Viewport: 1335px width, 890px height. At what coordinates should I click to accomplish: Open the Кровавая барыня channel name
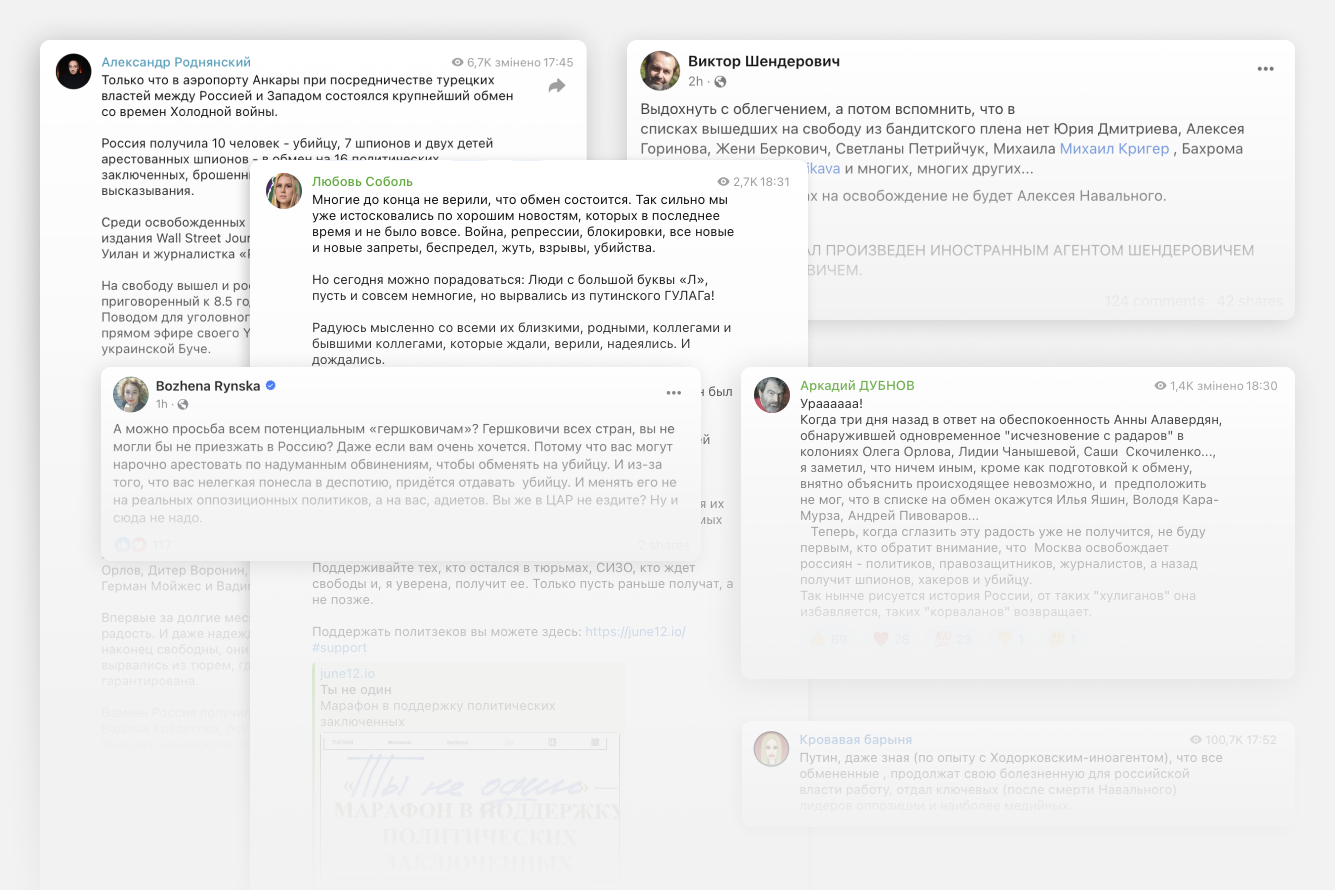click(x=855, y=739)
